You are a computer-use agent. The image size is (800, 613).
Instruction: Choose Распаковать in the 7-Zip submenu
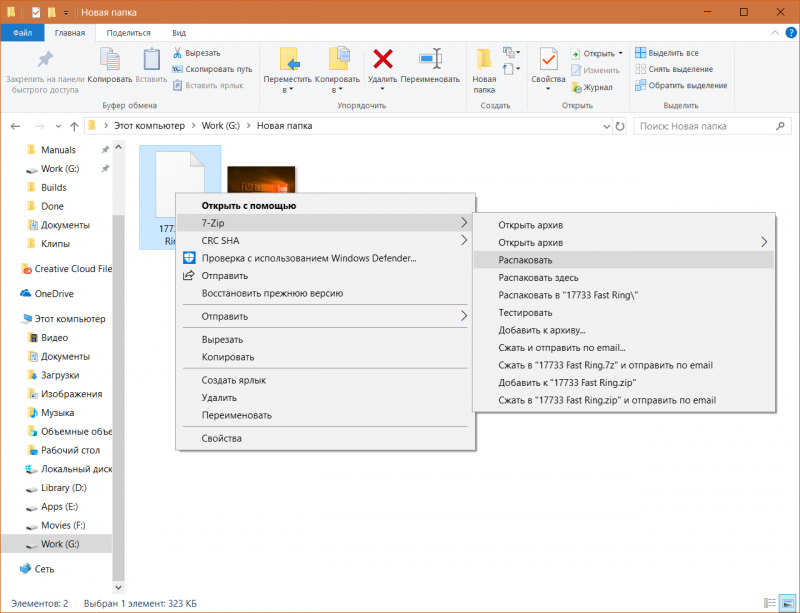point(623,260)
